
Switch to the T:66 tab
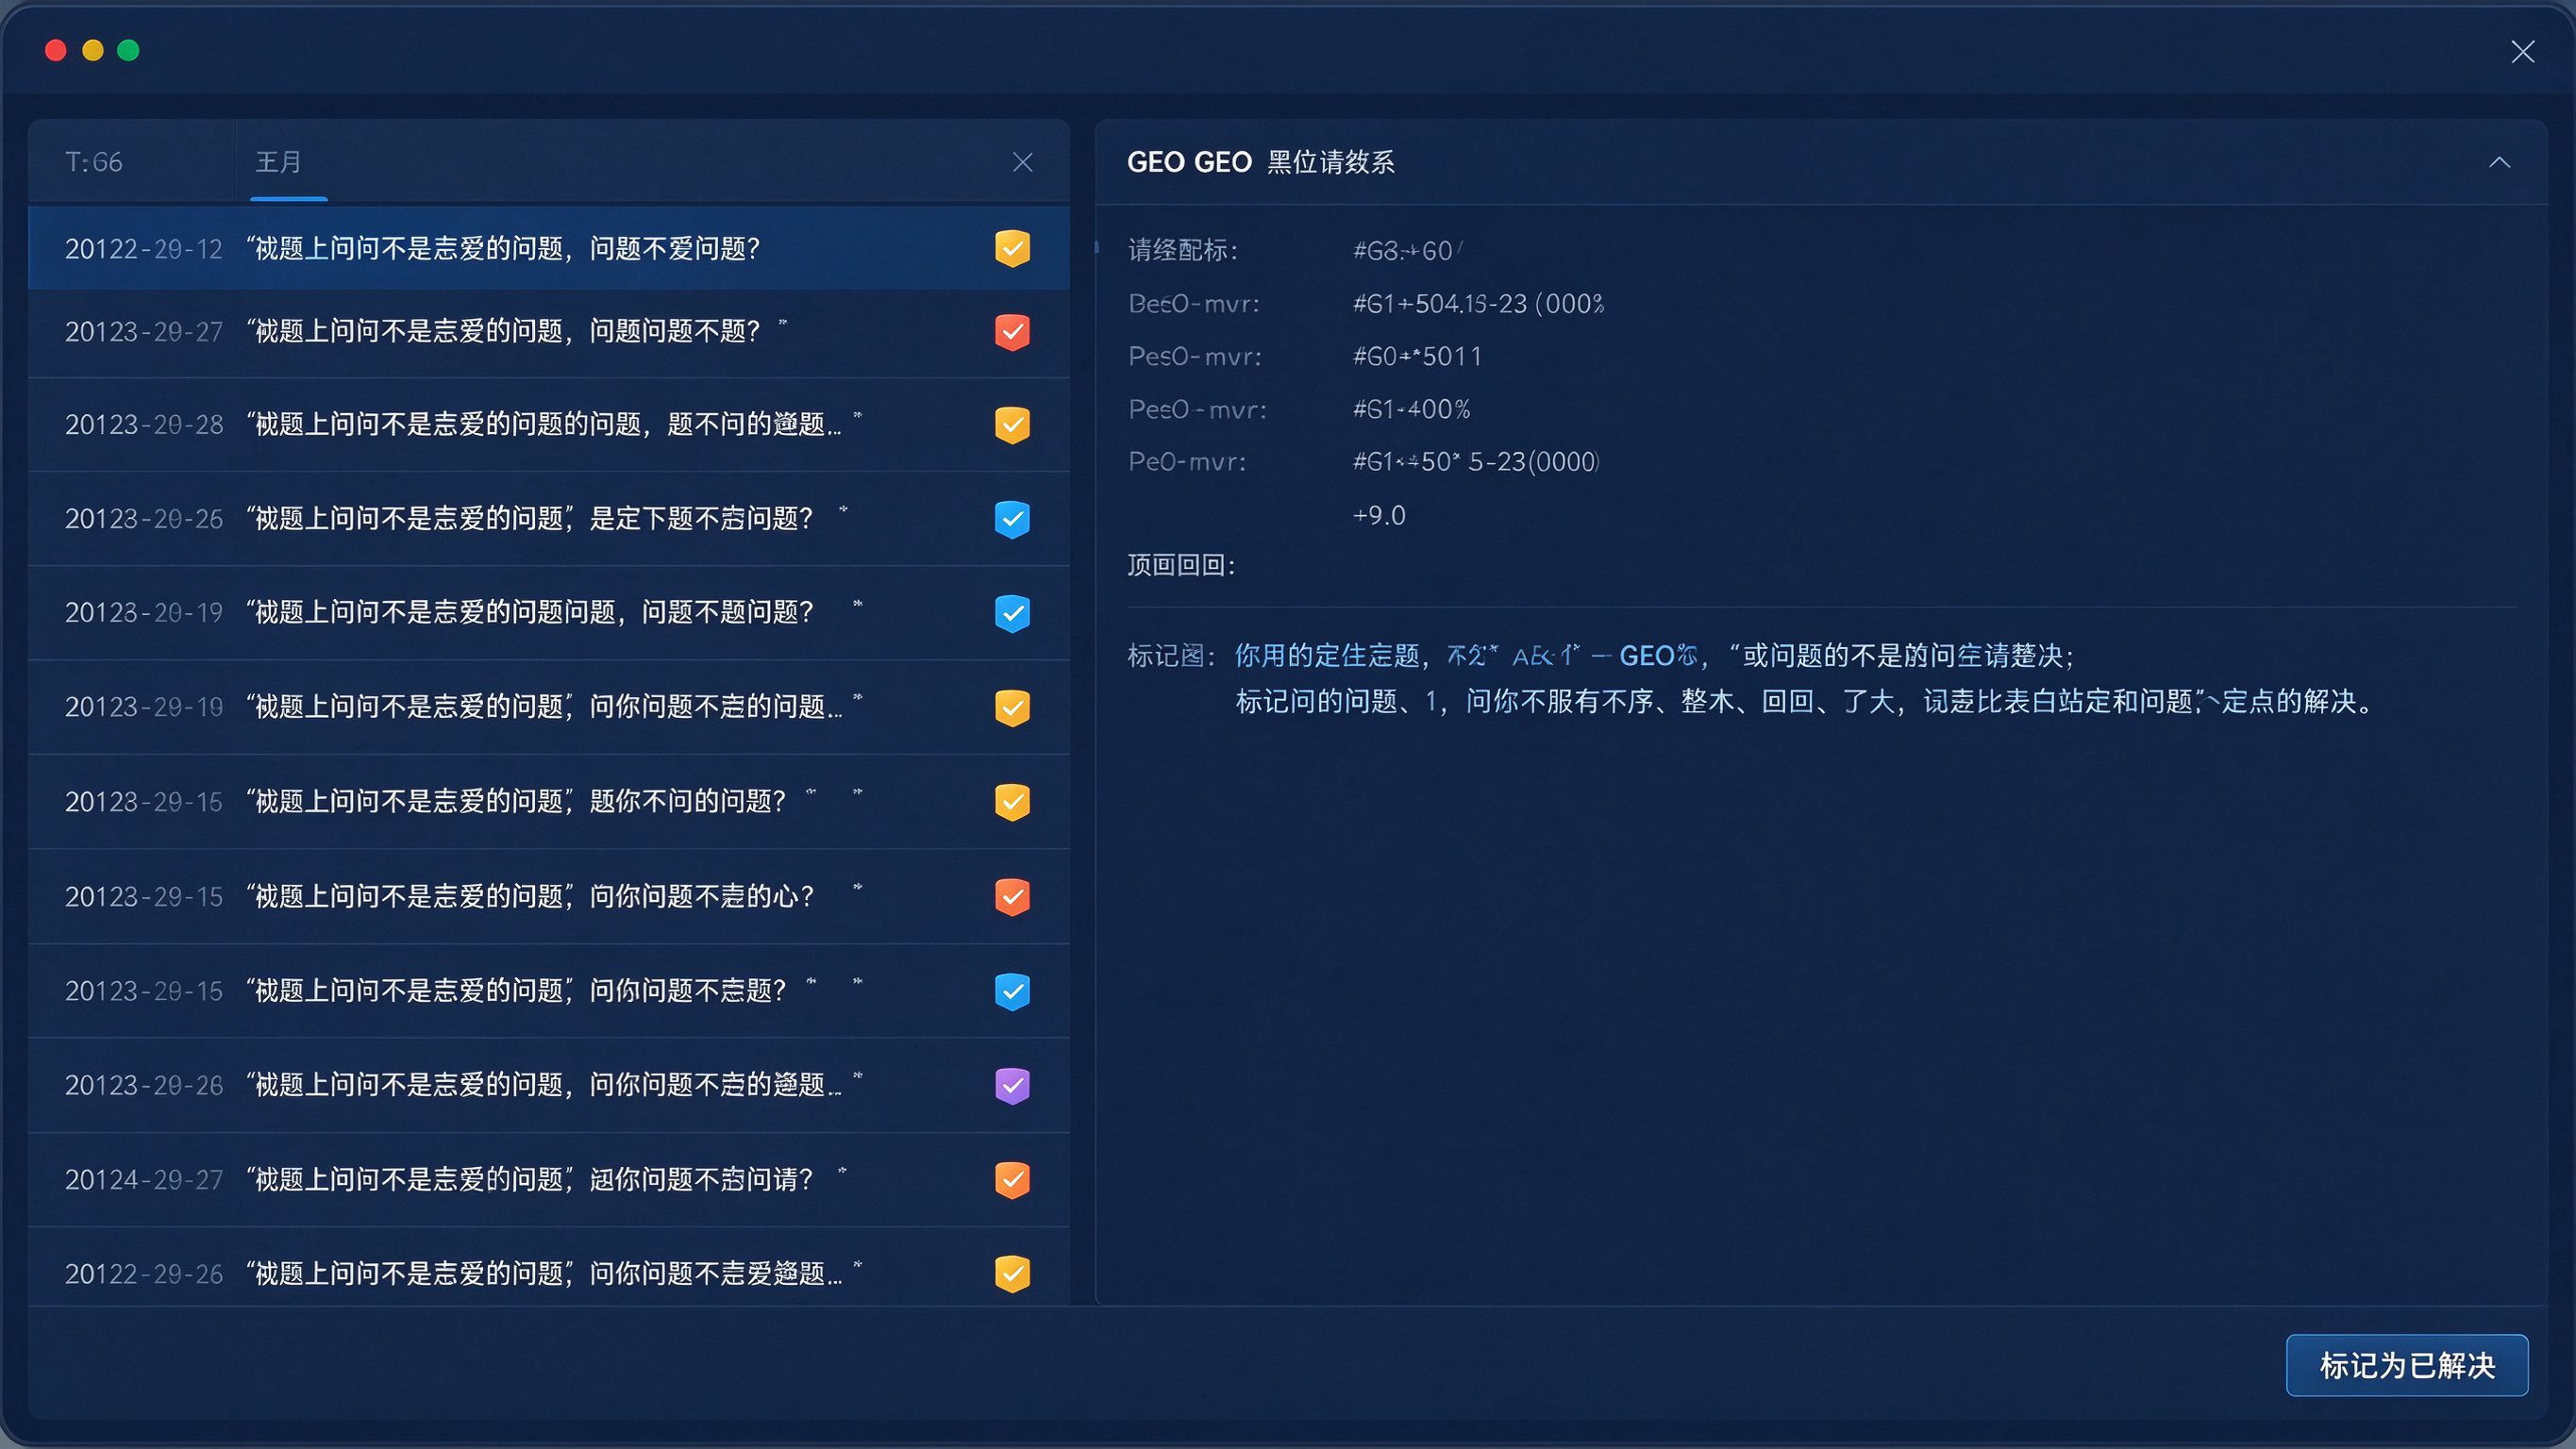coord(94,162)
